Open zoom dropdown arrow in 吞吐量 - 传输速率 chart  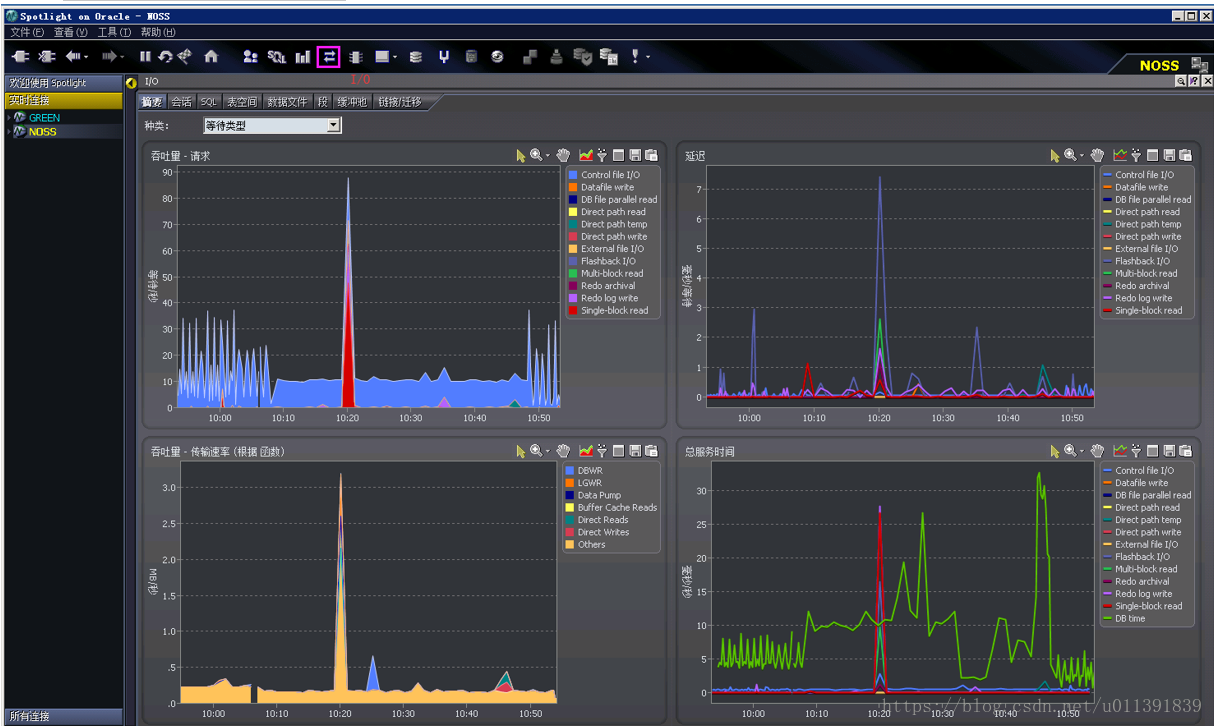point(548,451)
